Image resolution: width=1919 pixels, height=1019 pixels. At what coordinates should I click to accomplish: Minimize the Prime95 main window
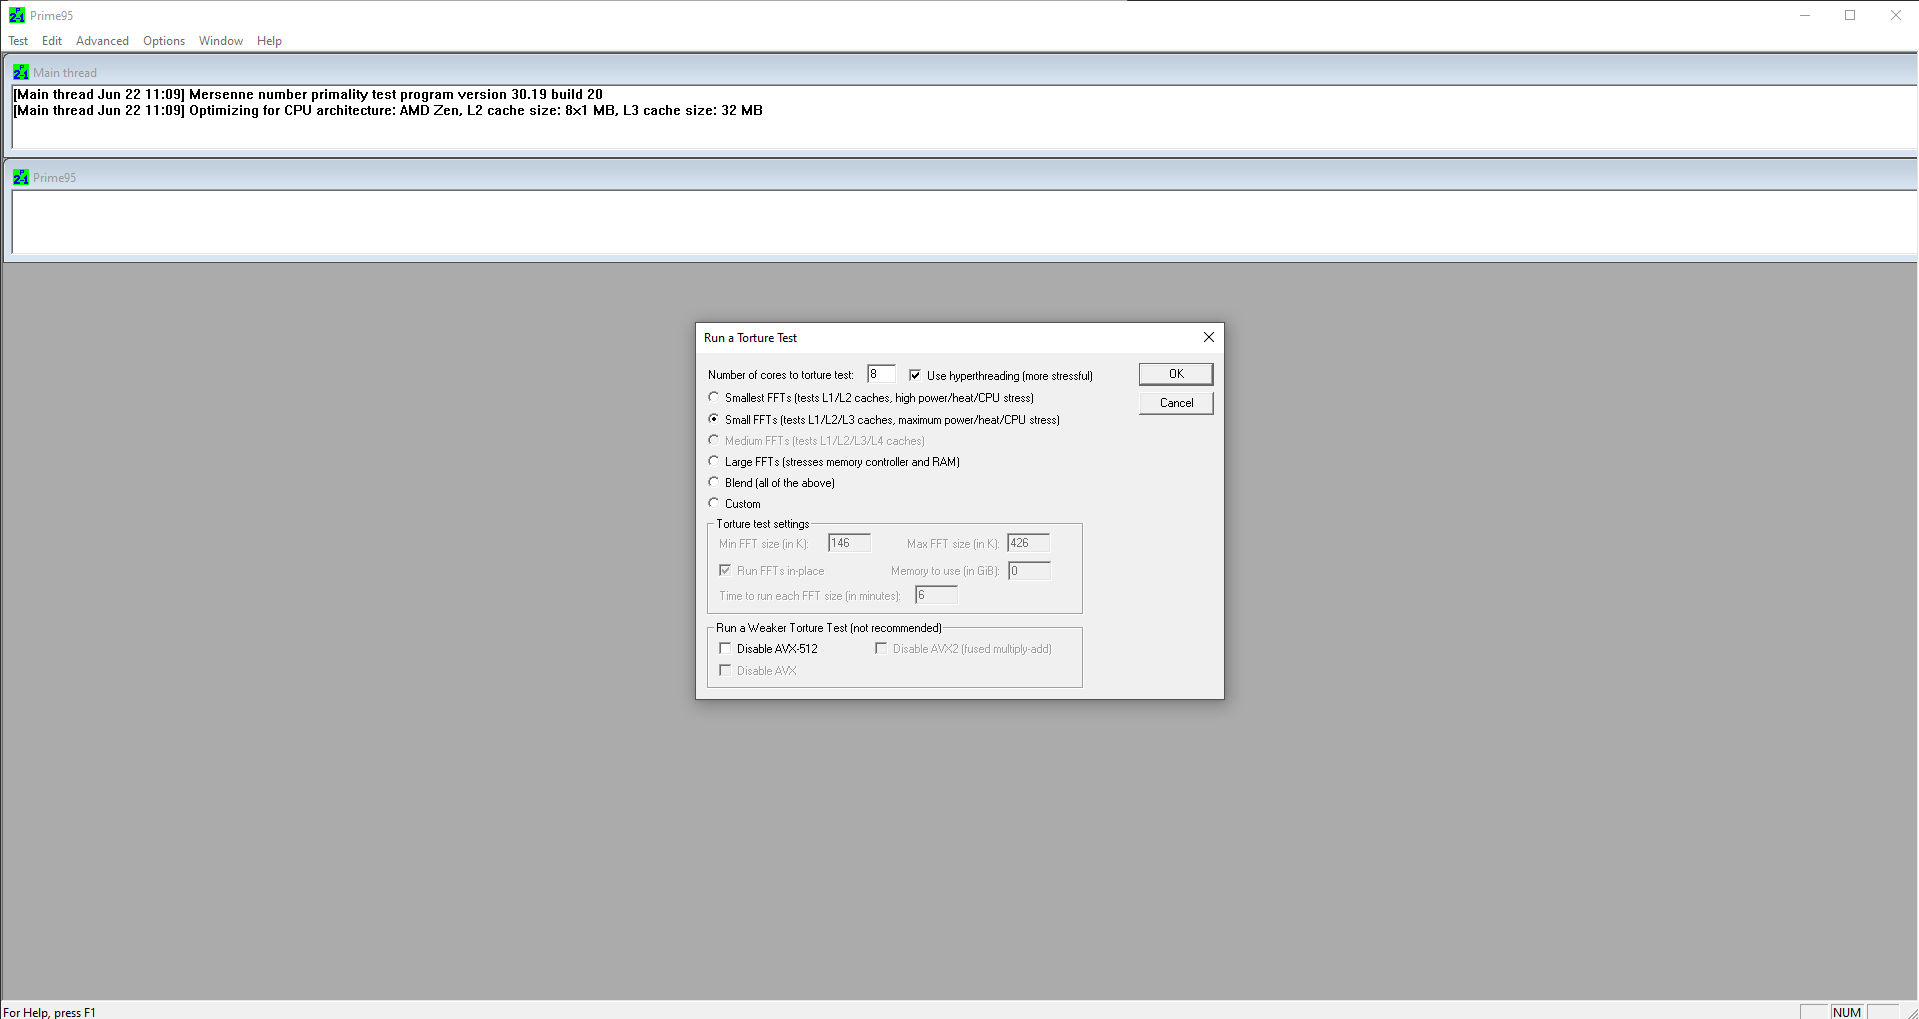pyautogui.click(x=1805, y=15)
